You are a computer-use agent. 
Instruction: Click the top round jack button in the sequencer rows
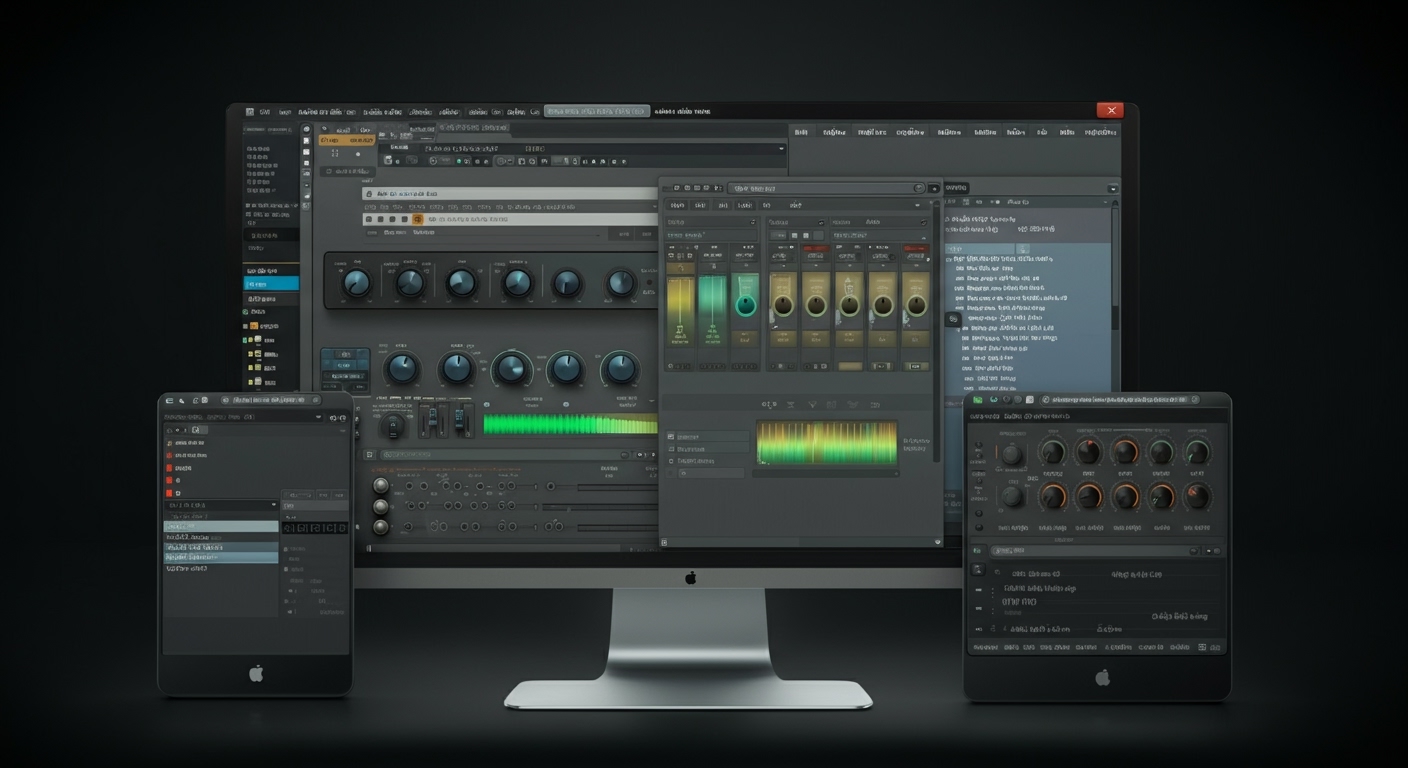coord(380,486)
